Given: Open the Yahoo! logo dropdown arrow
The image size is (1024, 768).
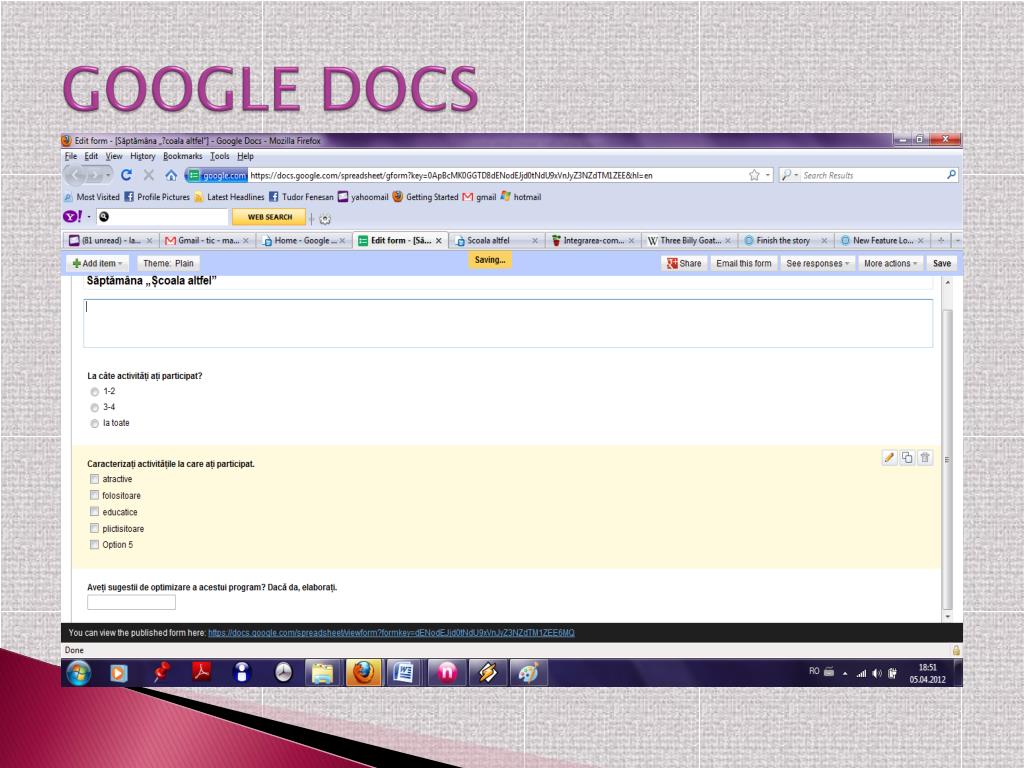Looking at the screenshot, I should pos(89,217).
